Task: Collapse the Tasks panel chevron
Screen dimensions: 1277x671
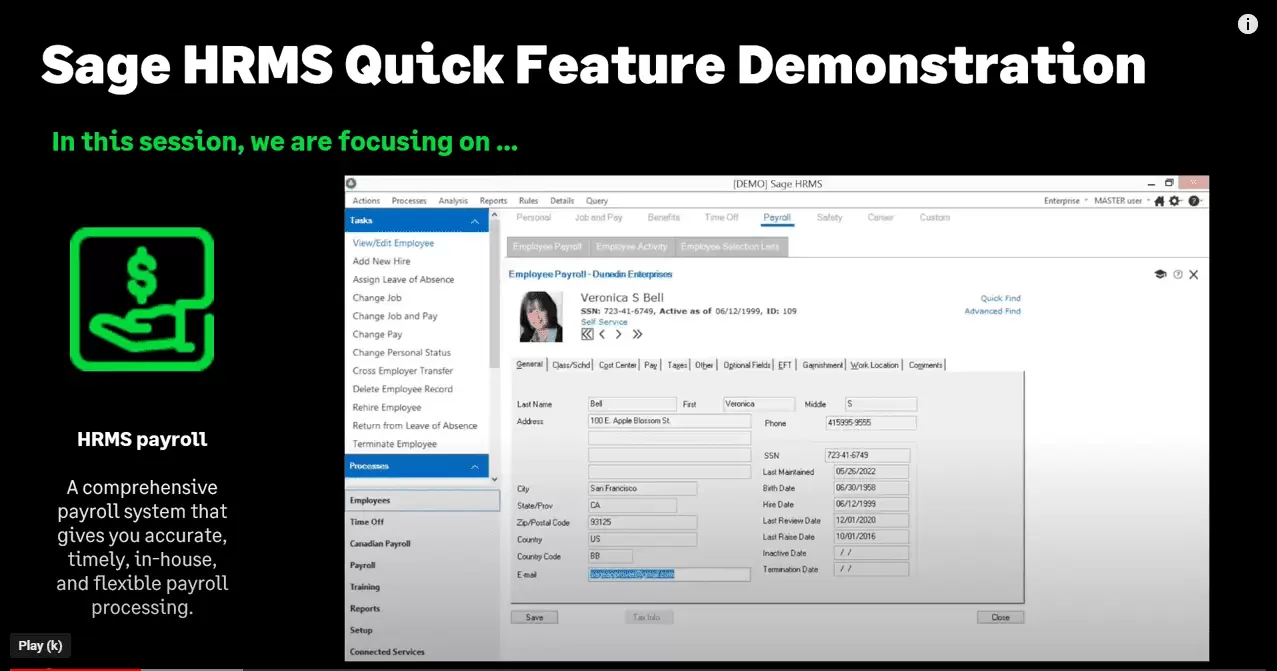Action: [474, 221]
